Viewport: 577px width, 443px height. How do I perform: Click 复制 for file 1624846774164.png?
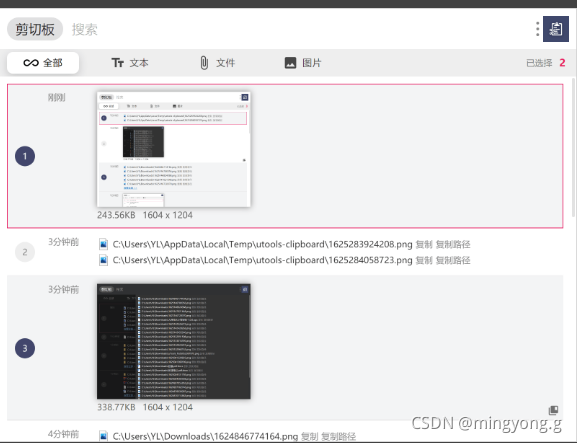click(x=309, y=437)
